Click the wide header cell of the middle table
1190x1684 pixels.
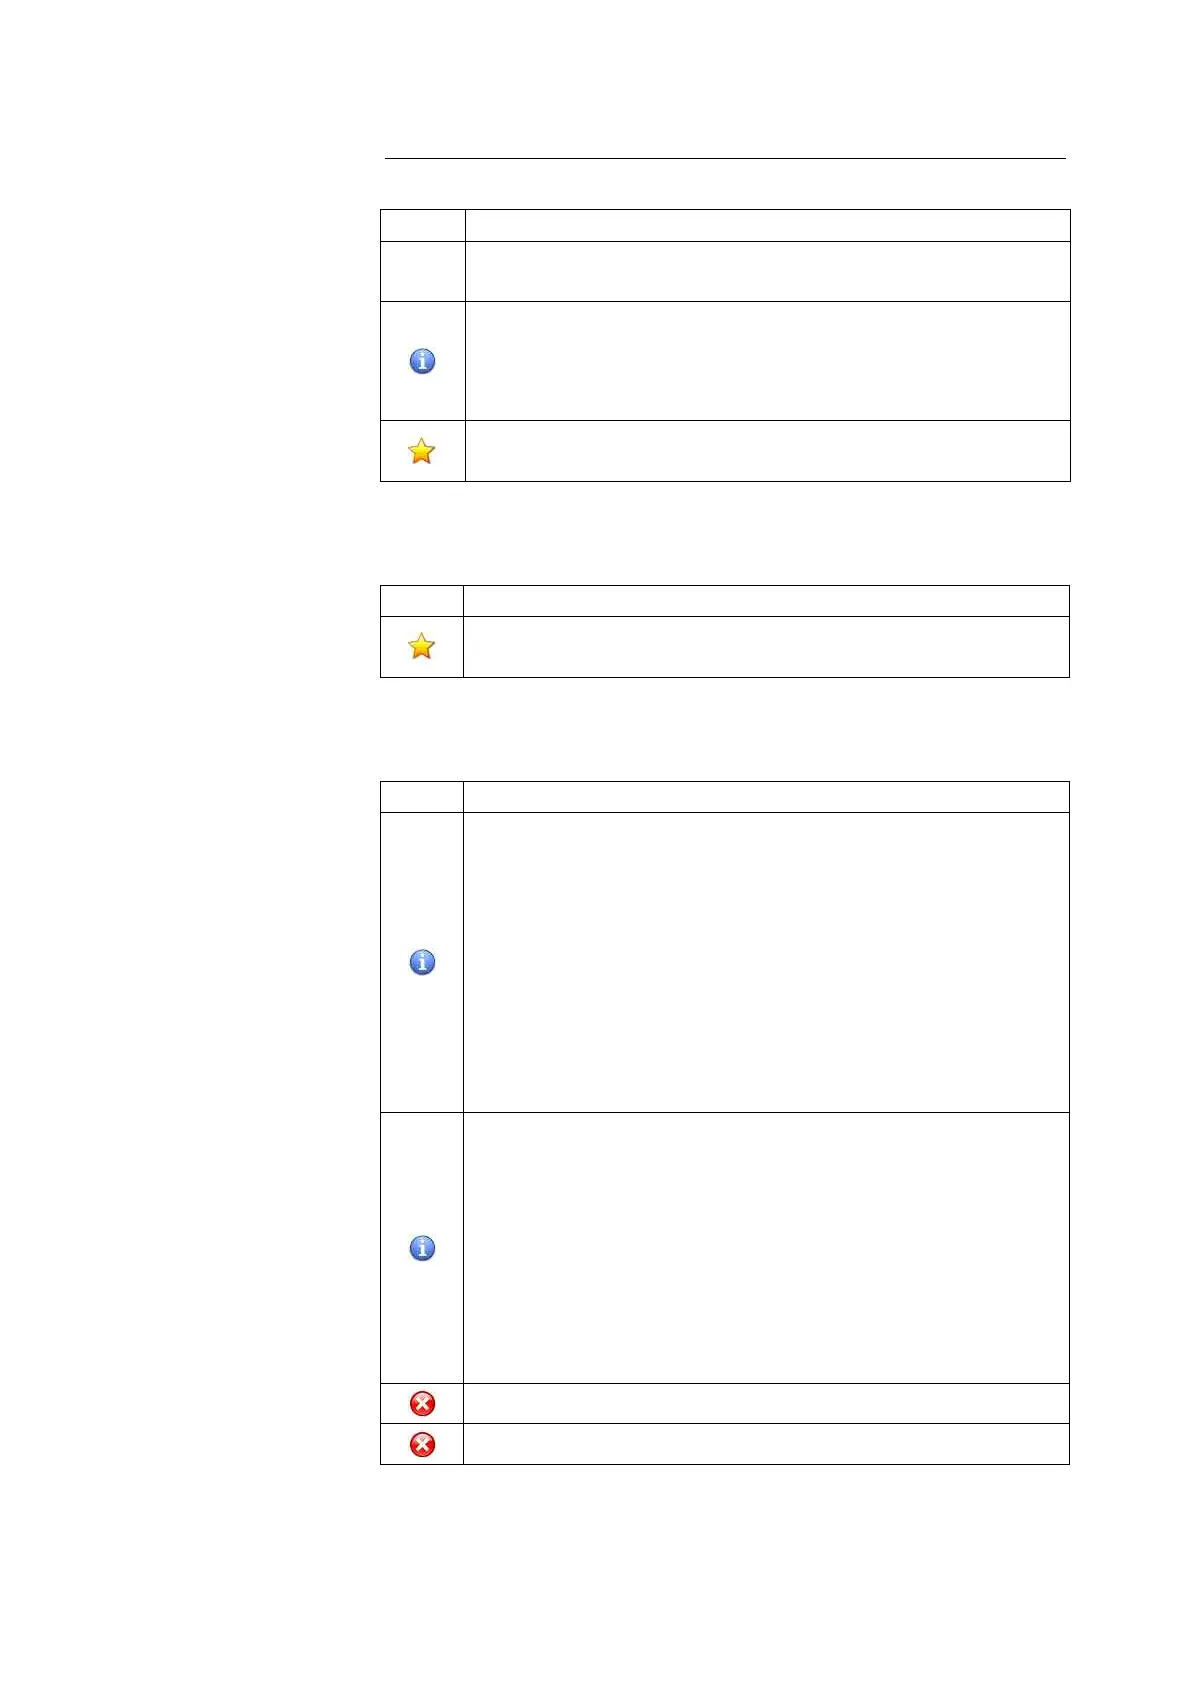pyautogui.click(x=766, y=601)
